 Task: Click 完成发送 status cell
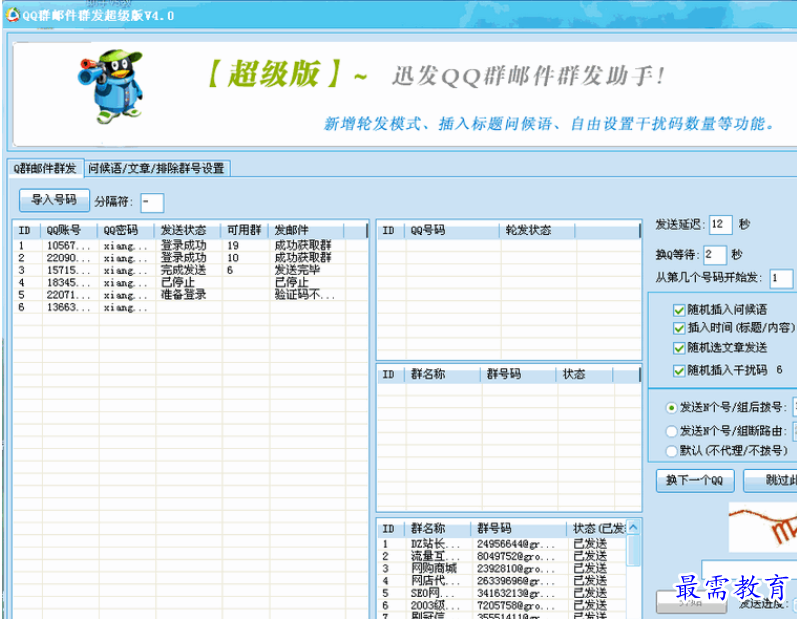pyautogui.click(x=183, y=270)
